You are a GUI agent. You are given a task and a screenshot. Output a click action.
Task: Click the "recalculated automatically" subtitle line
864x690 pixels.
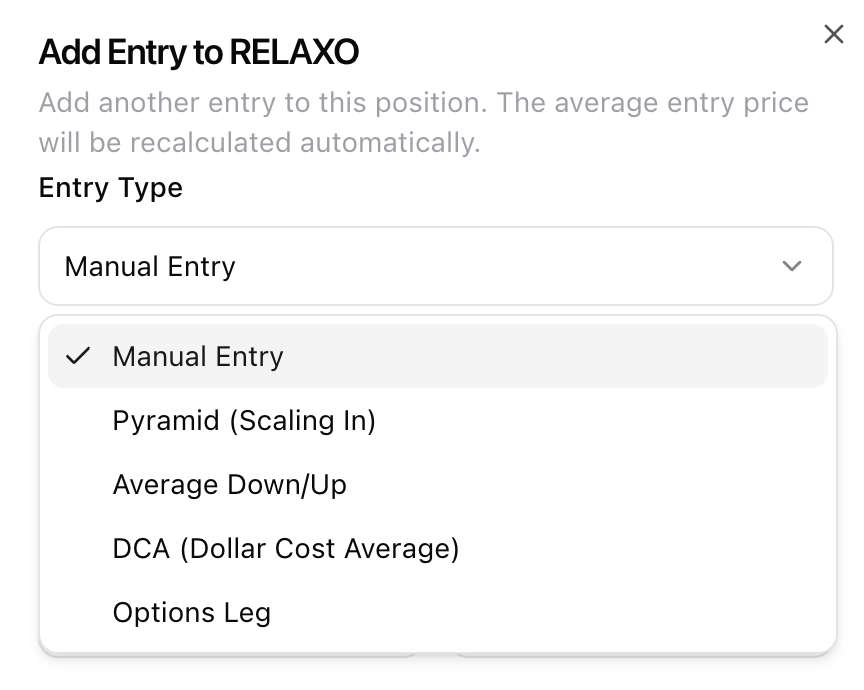pyautogui.click(x=260, y=143)
